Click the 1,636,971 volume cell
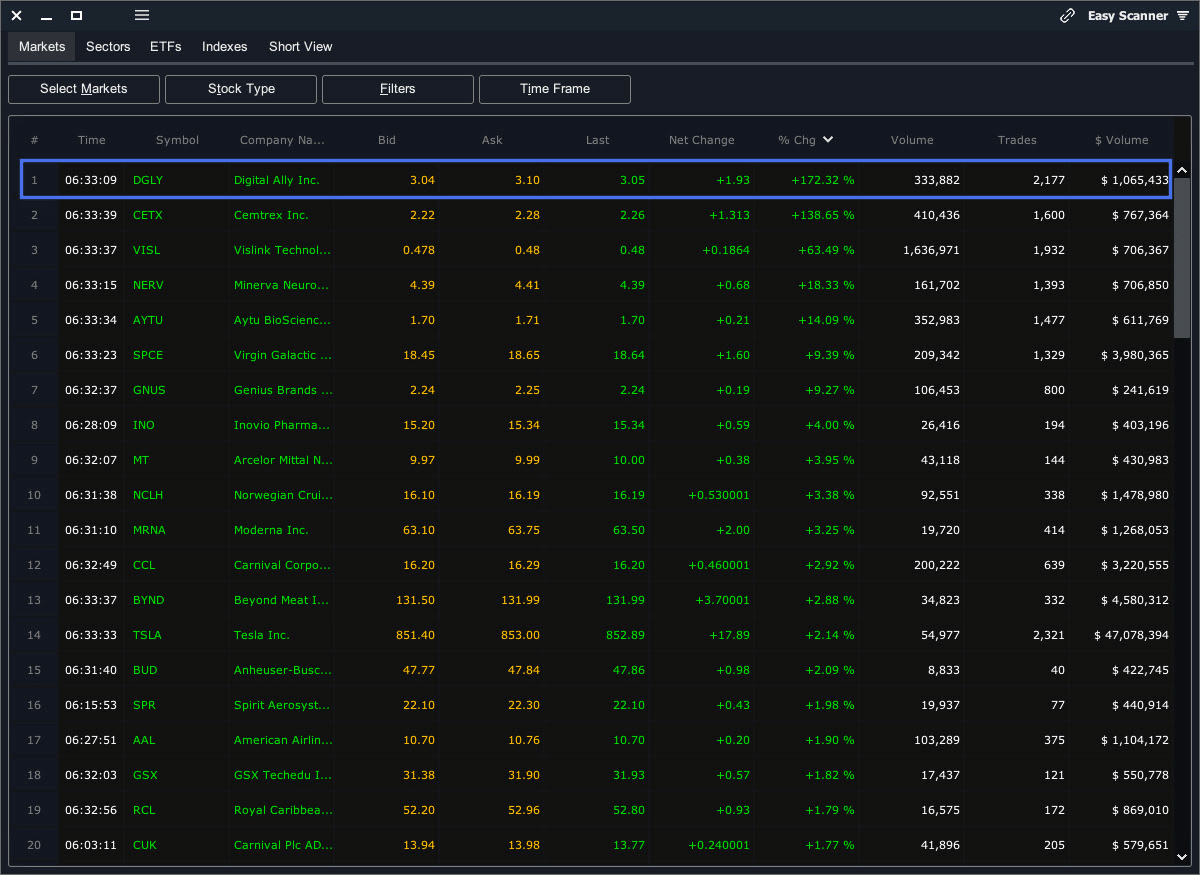1200x875 pixels. pos(931,250)
